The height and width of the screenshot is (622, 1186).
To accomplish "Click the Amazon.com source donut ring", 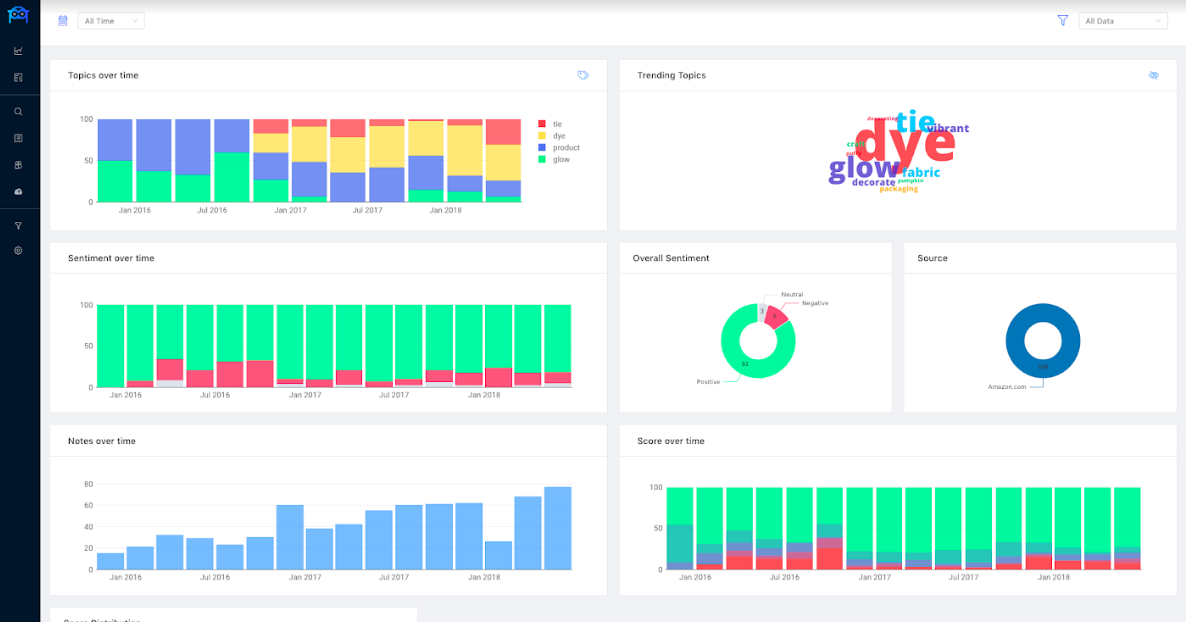I will click(x=1043, y=367).
